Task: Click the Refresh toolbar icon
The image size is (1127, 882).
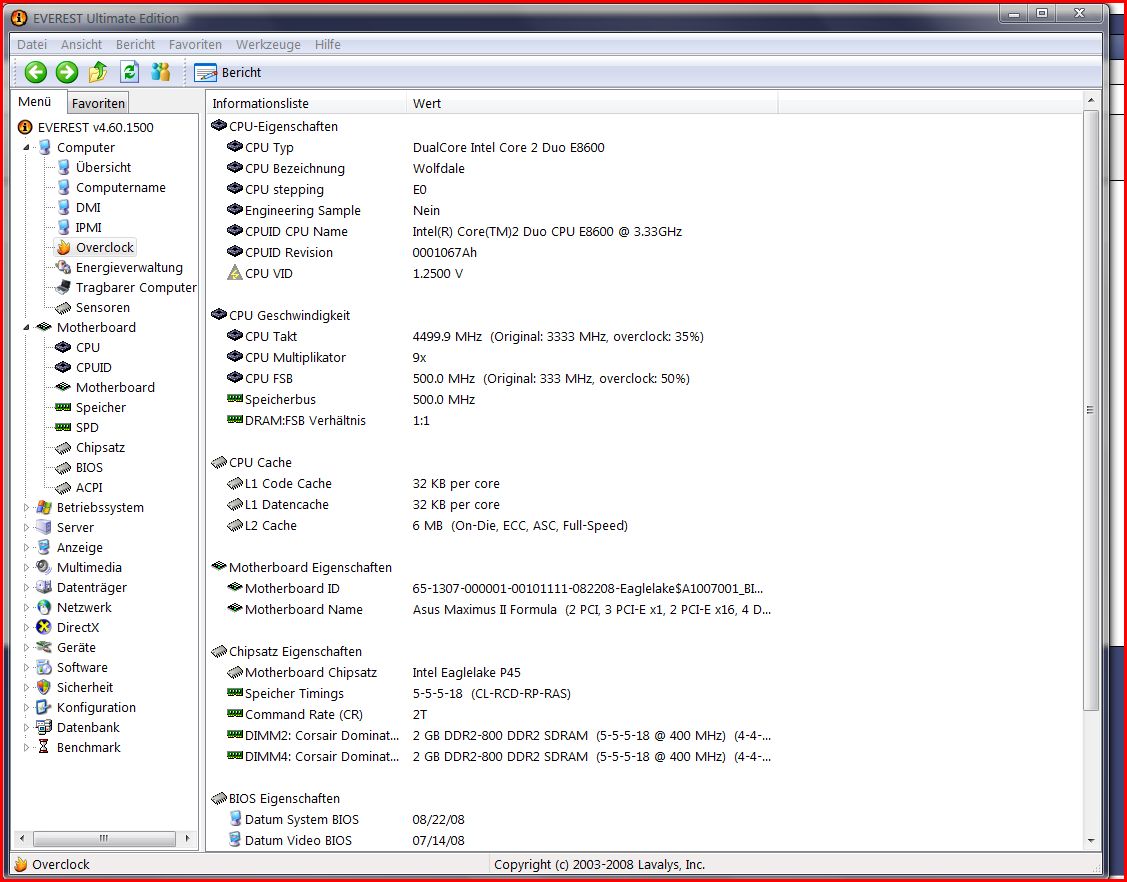Action: coord(129,72)
